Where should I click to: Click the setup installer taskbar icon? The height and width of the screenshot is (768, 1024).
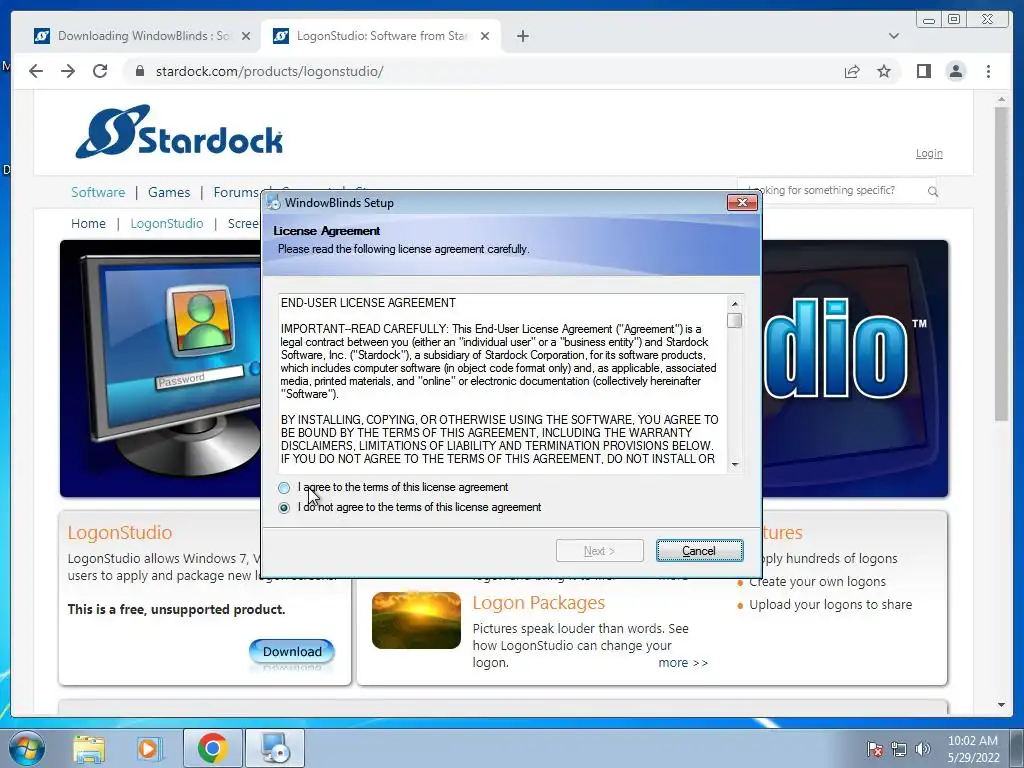pyautogui.click(x=274, y=748)
